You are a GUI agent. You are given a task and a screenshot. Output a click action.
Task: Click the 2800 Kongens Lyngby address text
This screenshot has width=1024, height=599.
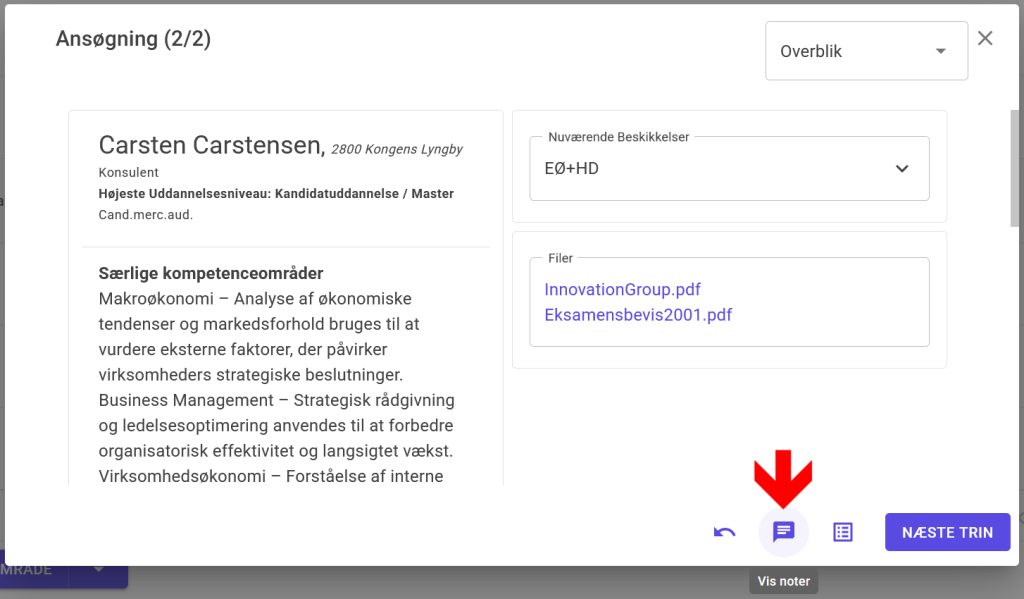(x=397, y=150)
